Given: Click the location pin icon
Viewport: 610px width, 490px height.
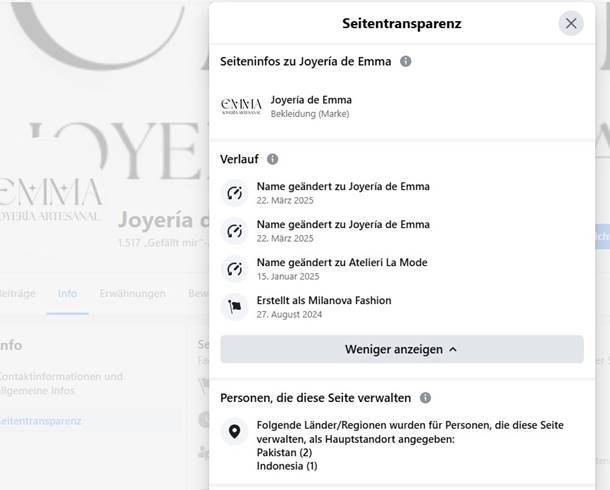Looking at the screenshot, I should (x=235, y=433).
